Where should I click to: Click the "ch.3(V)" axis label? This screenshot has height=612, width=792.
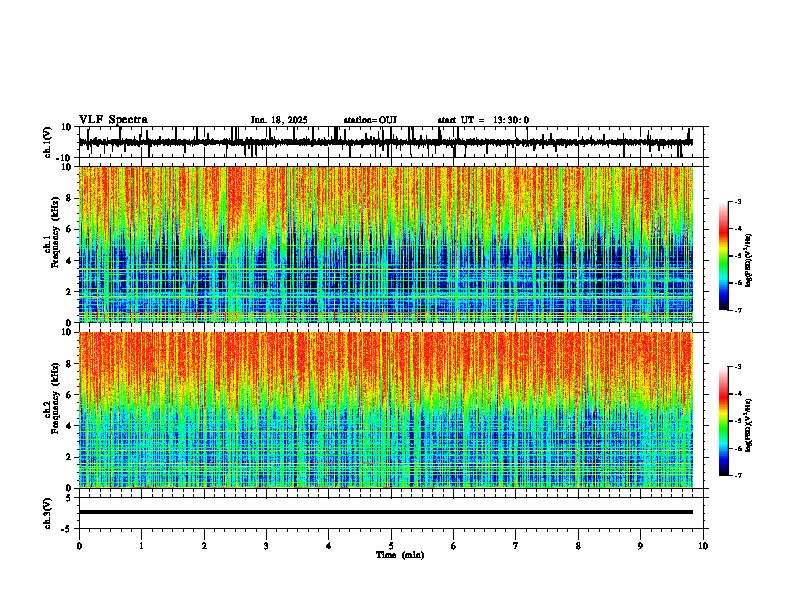click(x=48, y=514)
